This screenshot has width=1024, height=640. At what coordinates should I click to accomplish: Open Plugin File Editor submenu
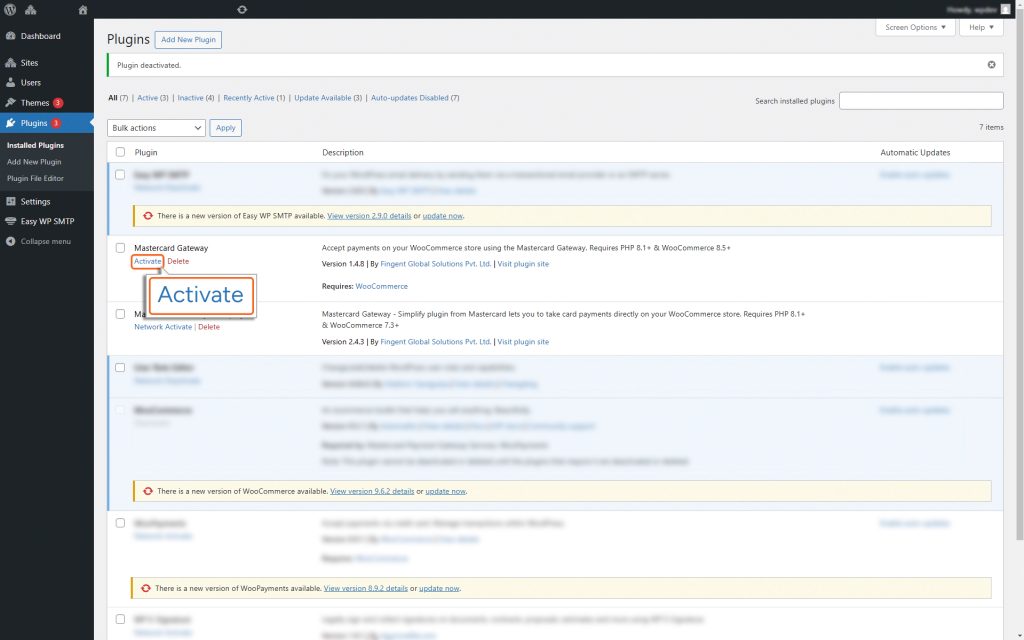[x=35, y=178]
